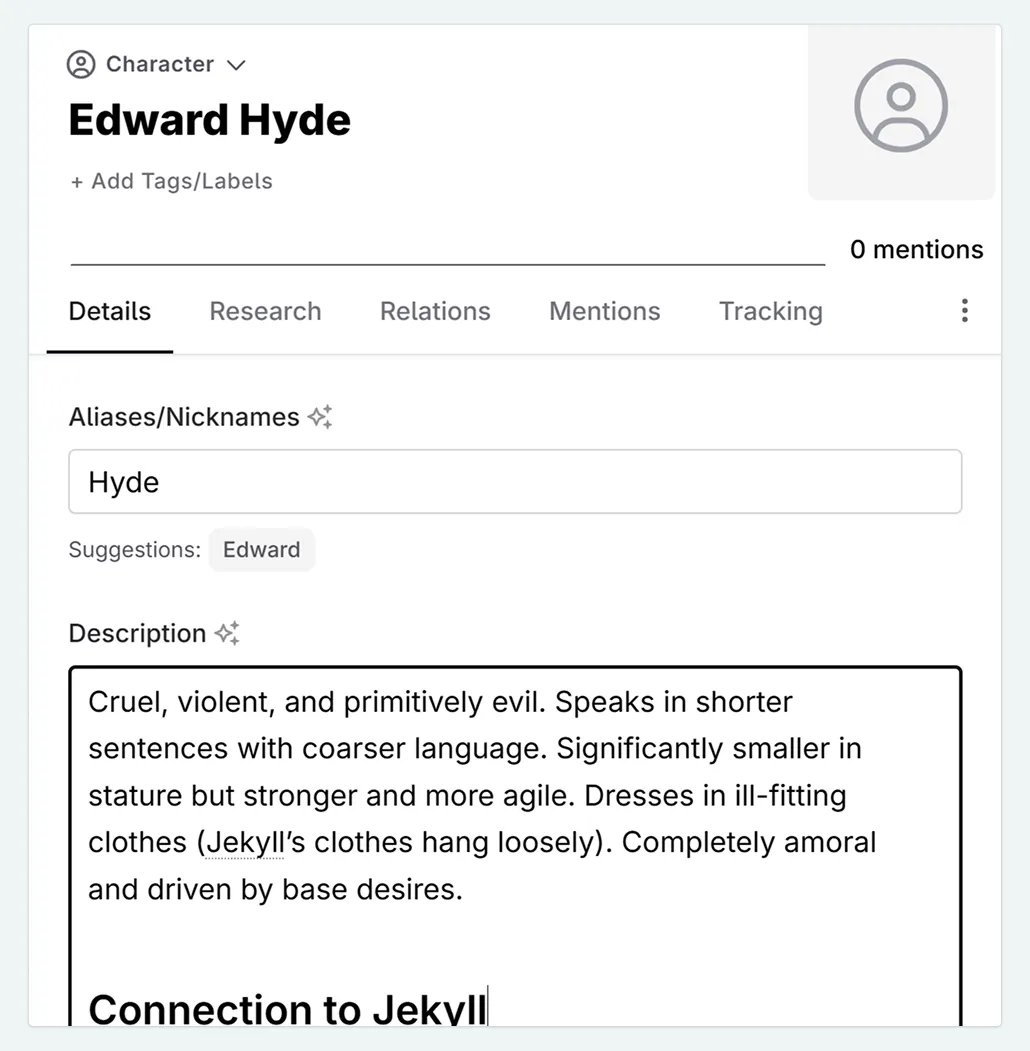The height and width of the screenshot is (1051, 1030).
Task: Click Add Tags/Labels
Action: point(170,181)
